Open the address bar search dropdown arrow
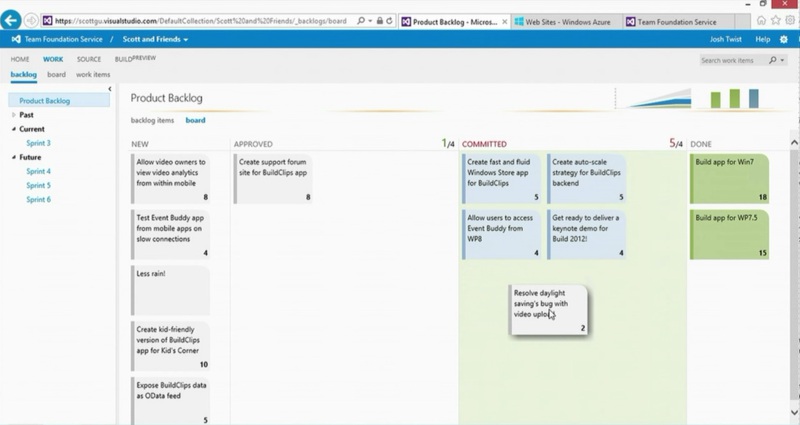Viewport: 800px width, 425px height. (370, 21)
